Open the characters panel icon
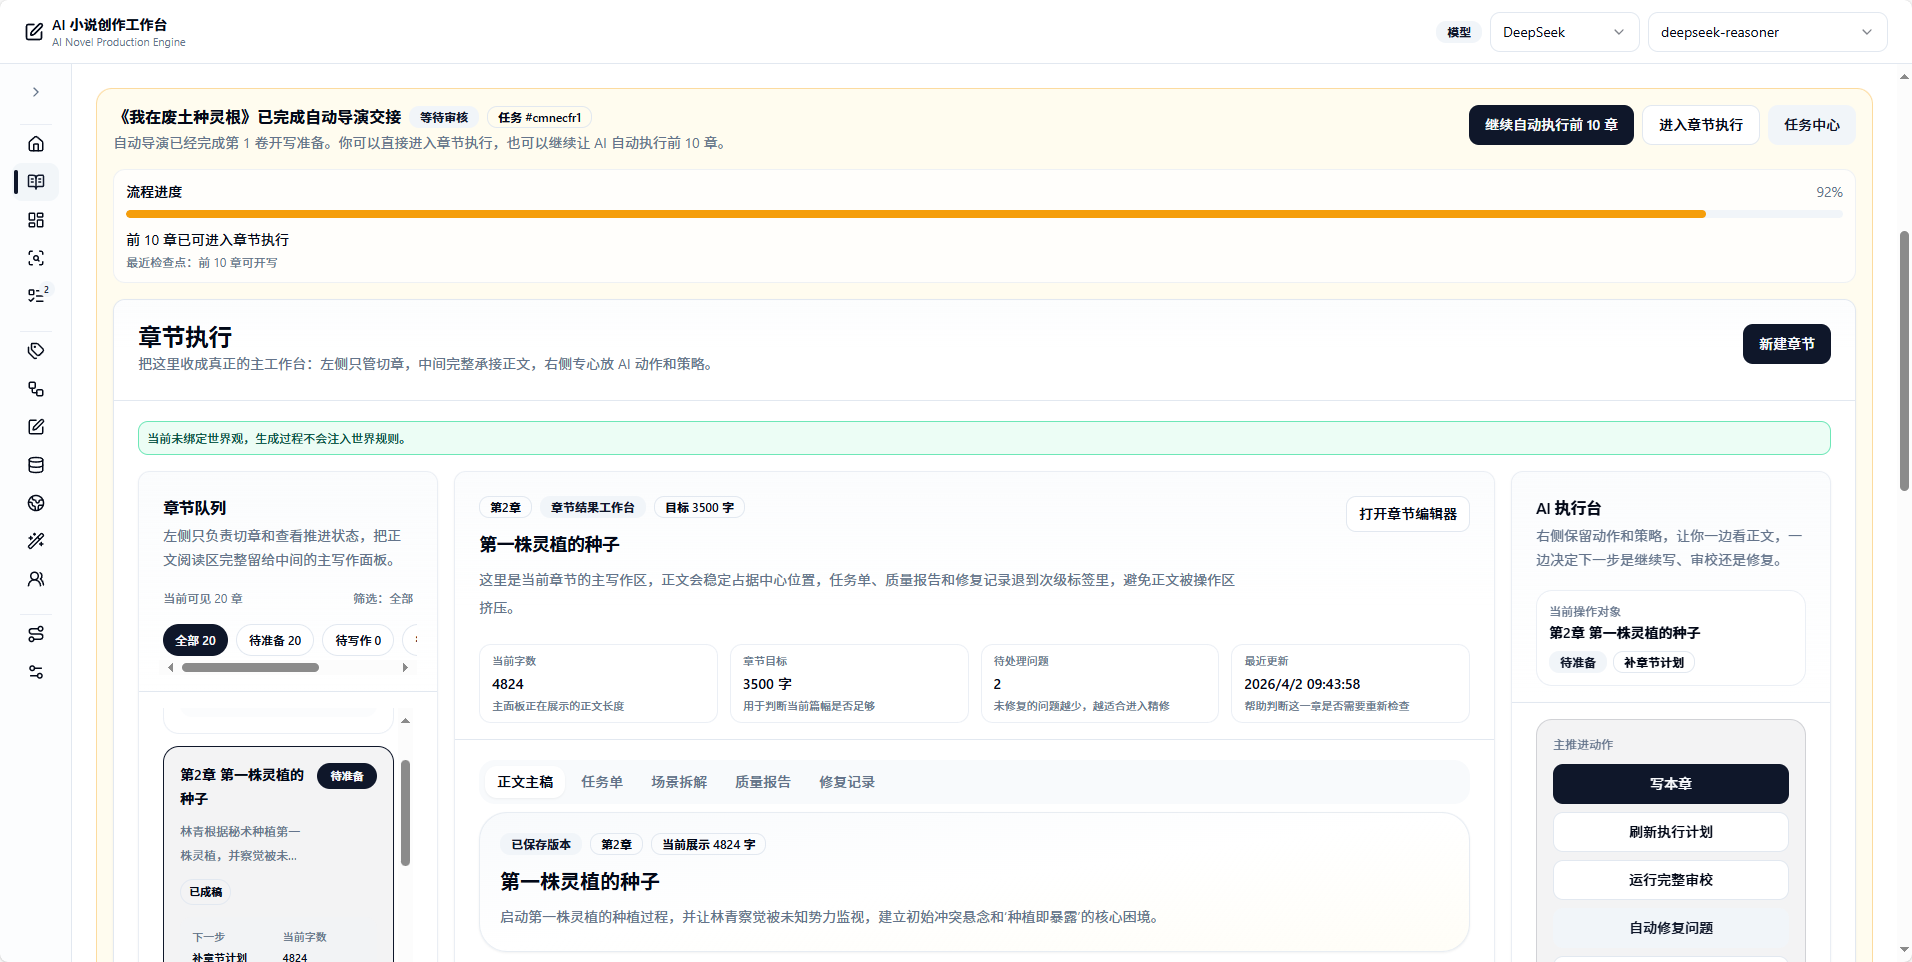Viewport: 1912px width, 962px height. pos(36,579)
